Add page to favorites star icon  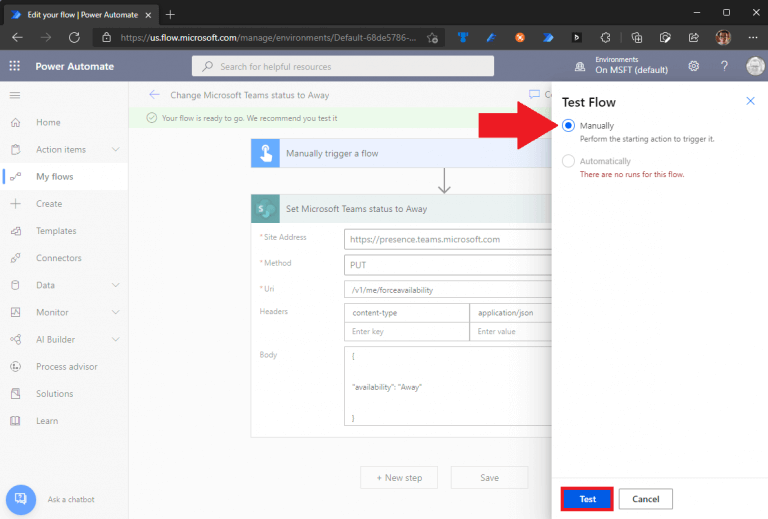[432, 38]
